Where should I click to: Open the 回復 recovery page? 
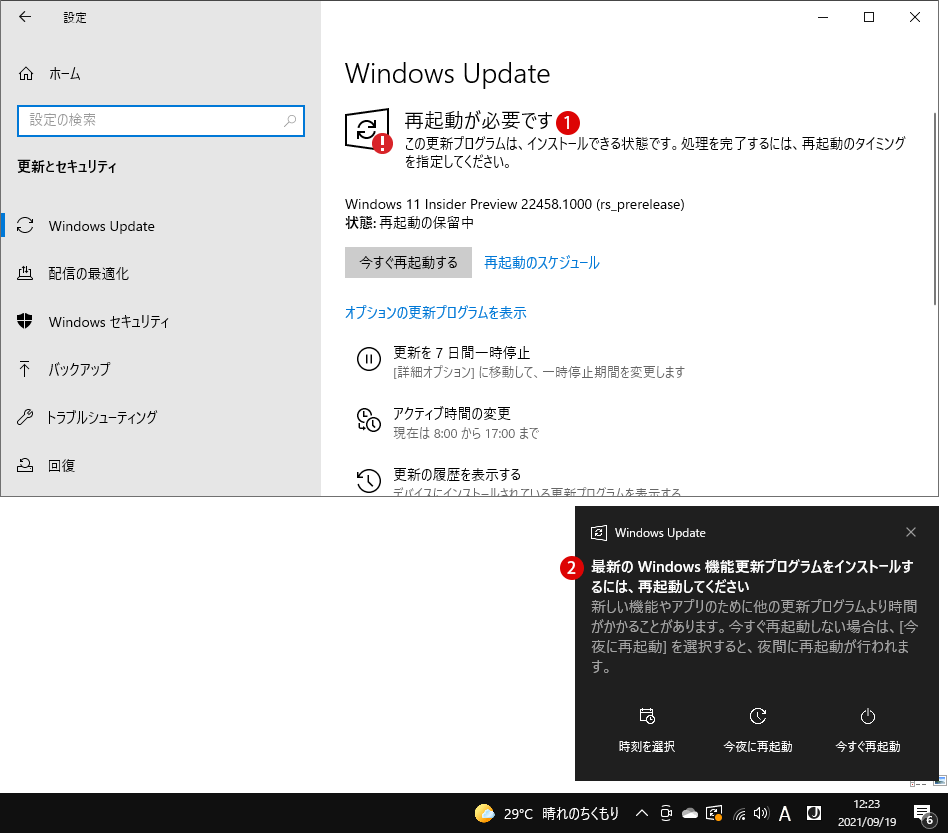pos(46,465)
